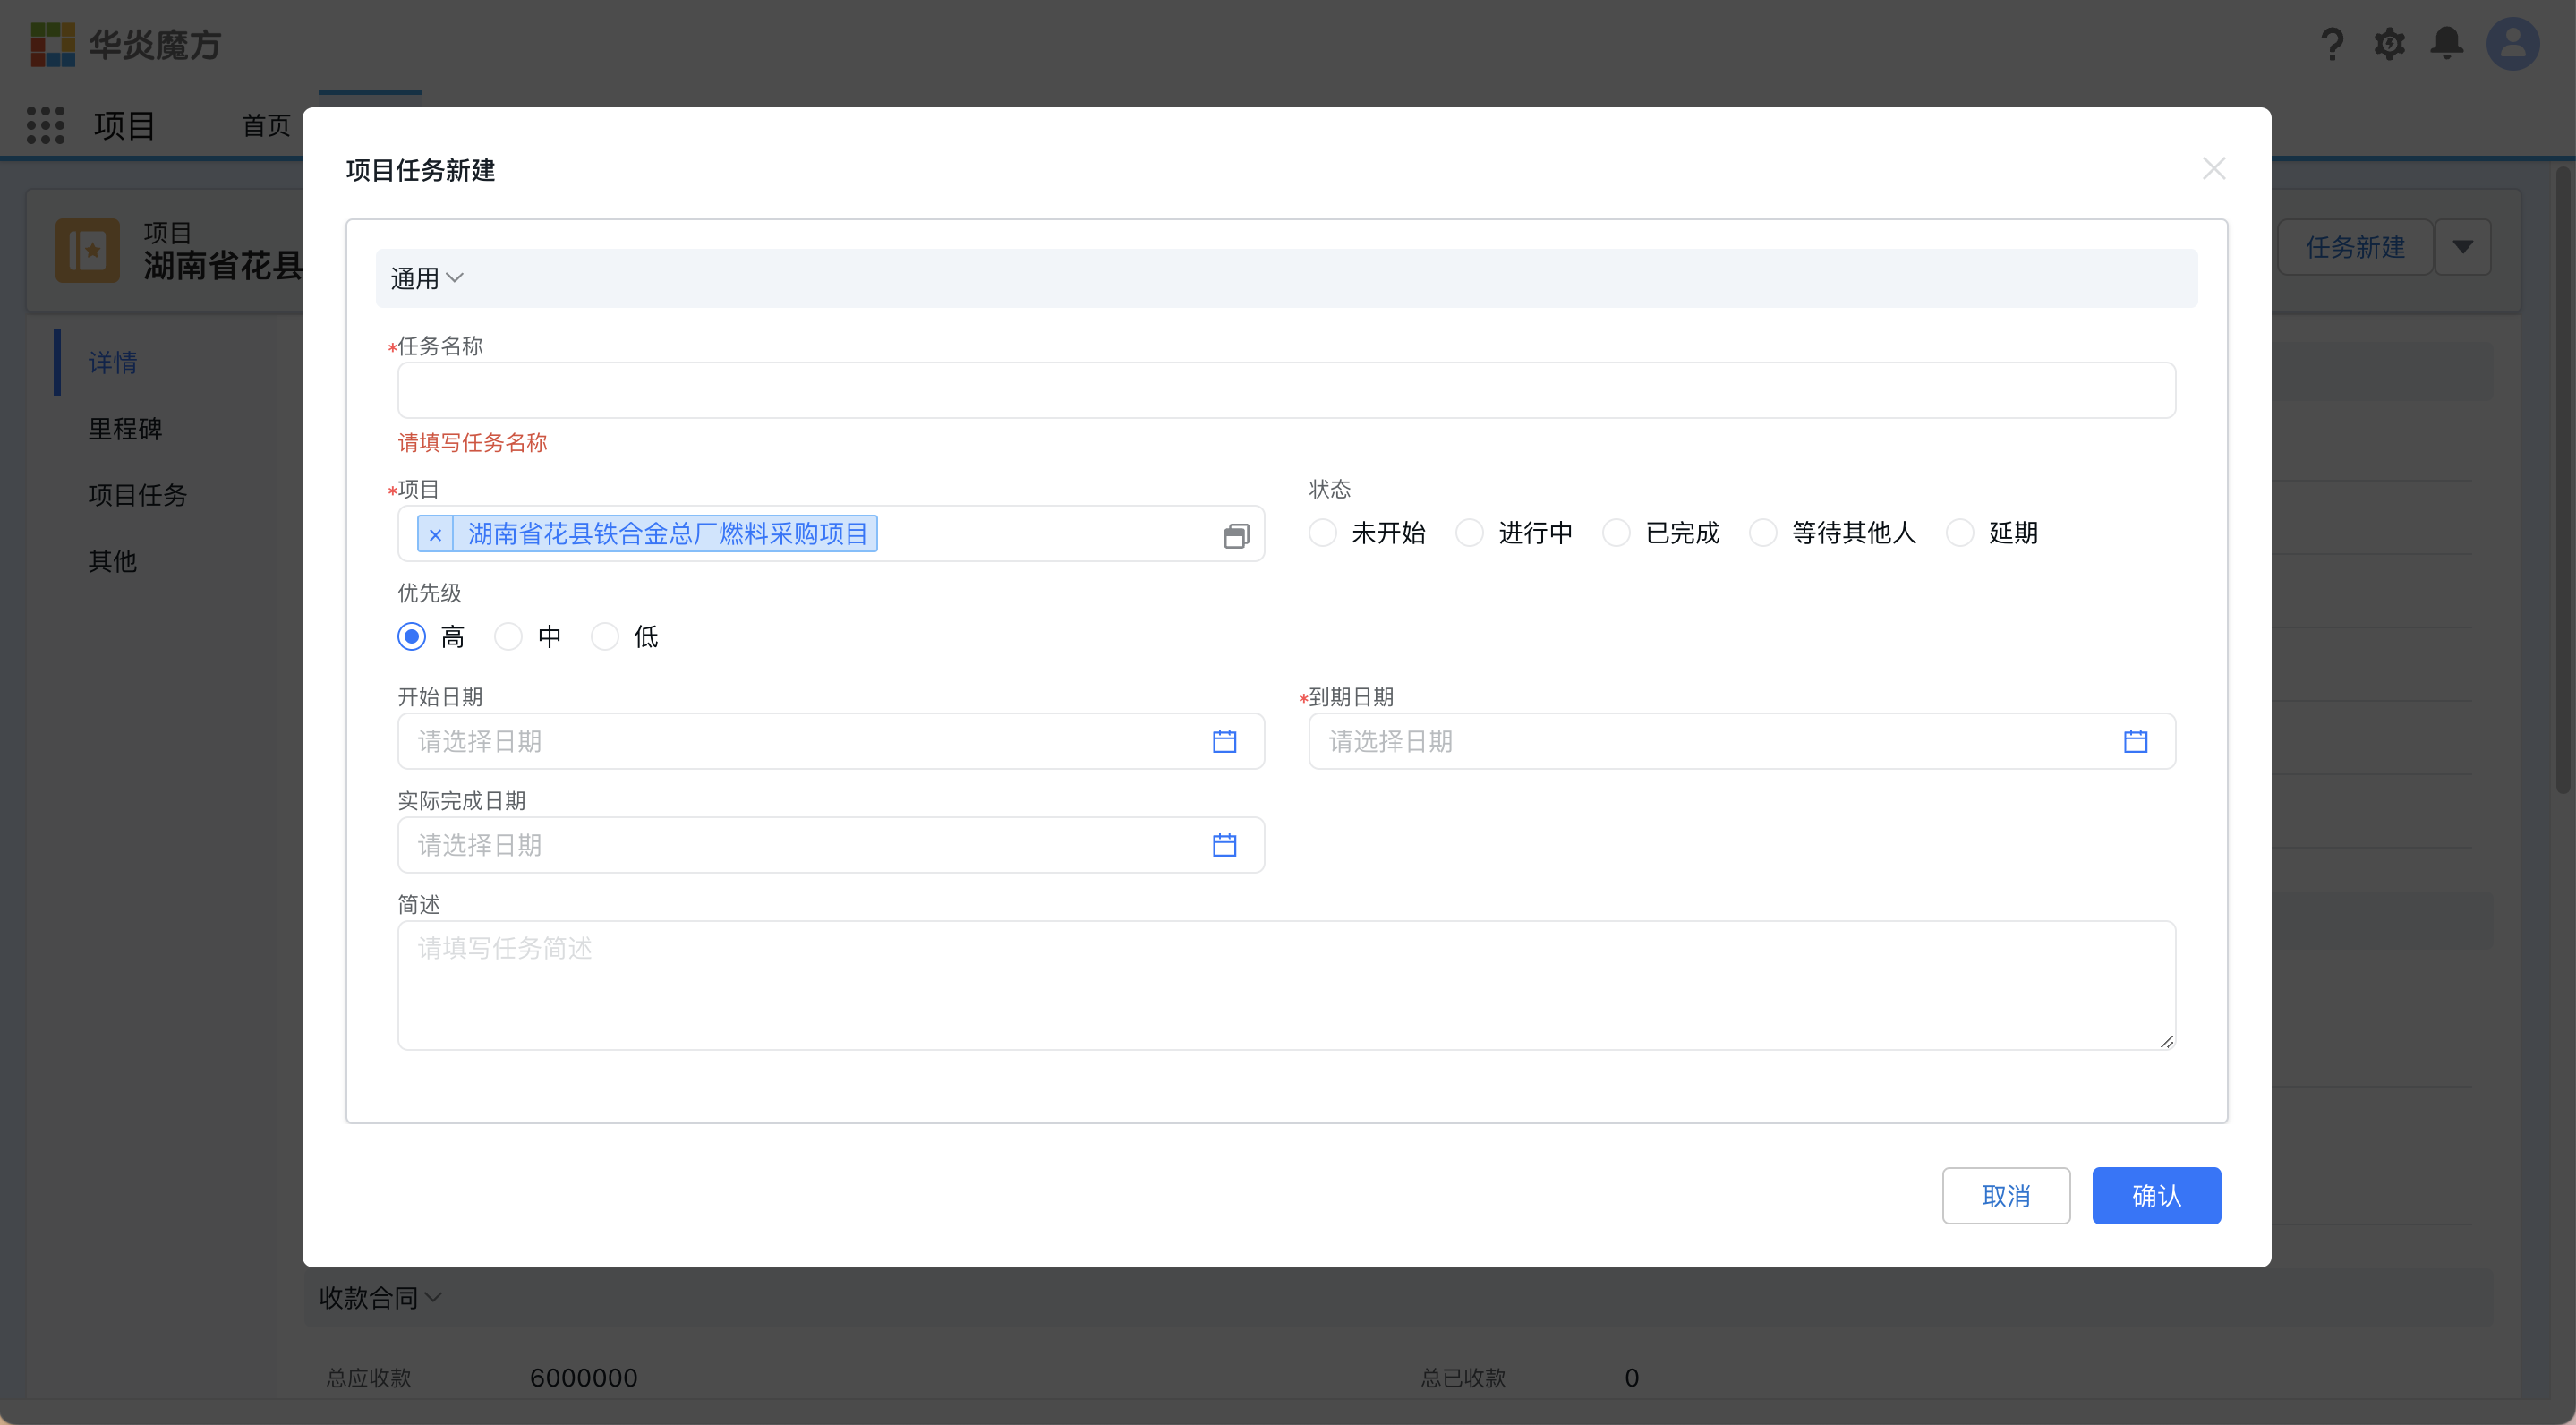Select the 未开始 status radio
The image size is (2576, 1425).
[1323, 533]
